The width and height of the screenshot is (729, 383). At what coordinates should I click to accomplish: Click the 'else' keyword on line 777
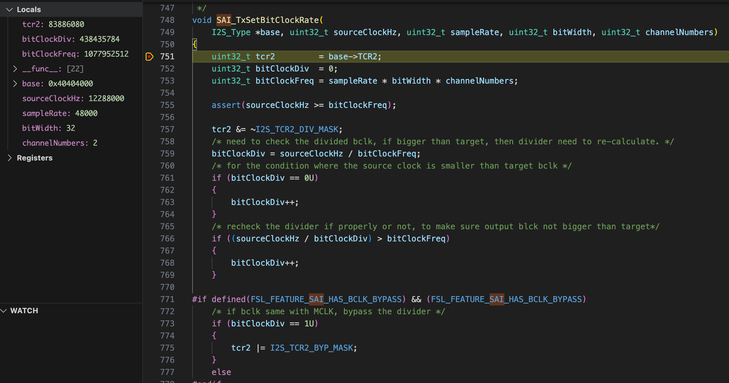click(x=221, y=372)
